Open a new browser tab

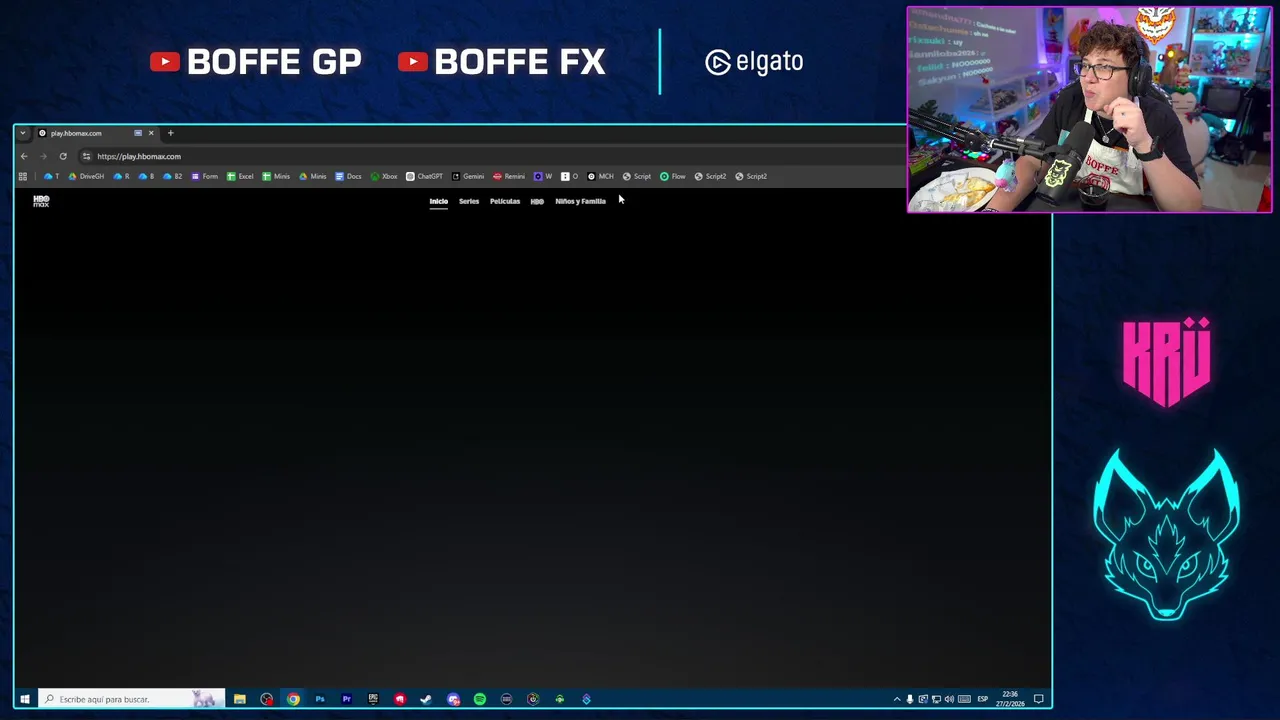pos(170,133)
